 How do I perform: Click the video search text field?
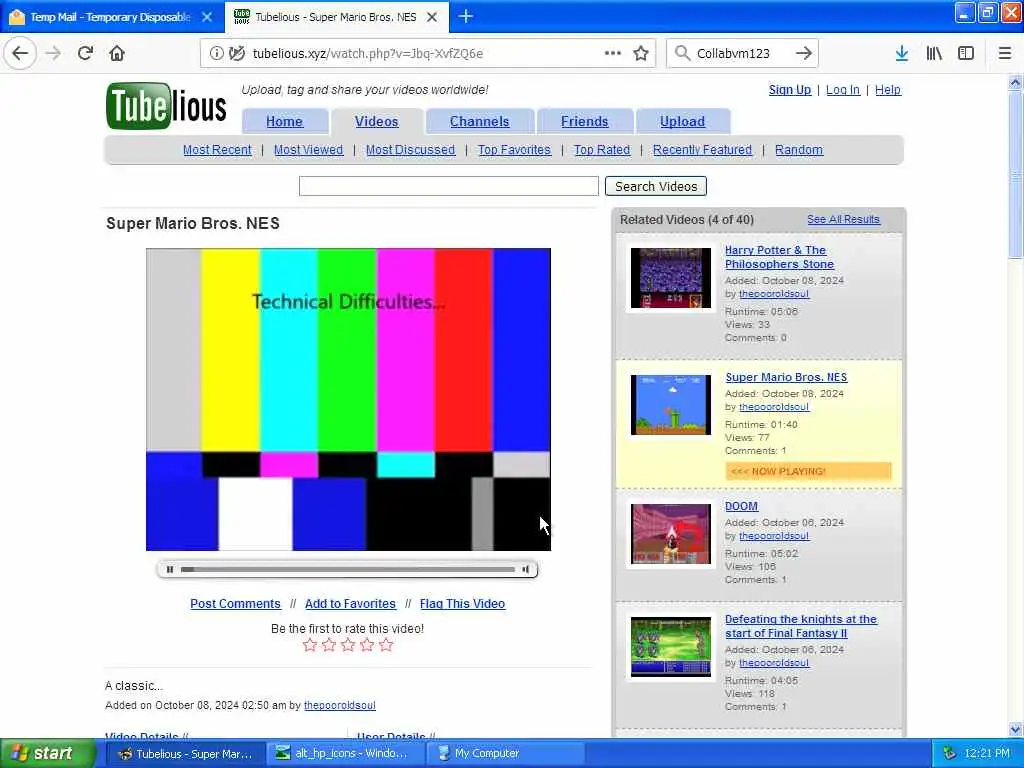(449, 186)
